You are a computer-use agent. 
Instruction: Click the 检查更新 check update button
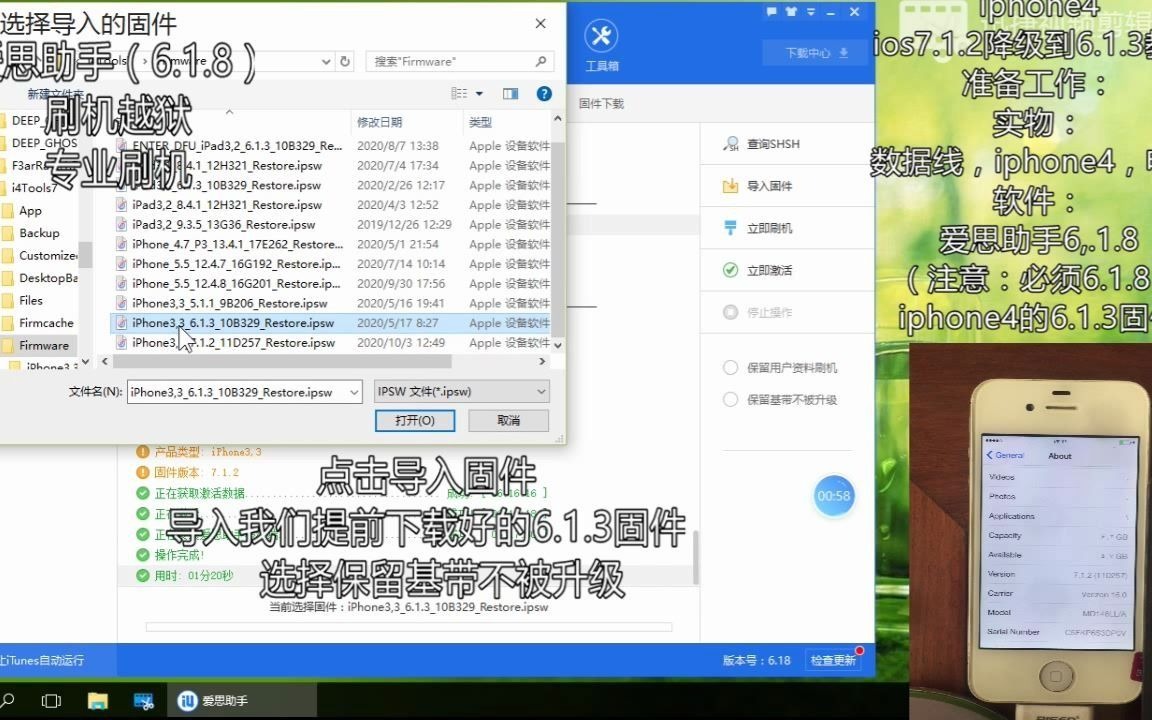(x=832, y=660)
